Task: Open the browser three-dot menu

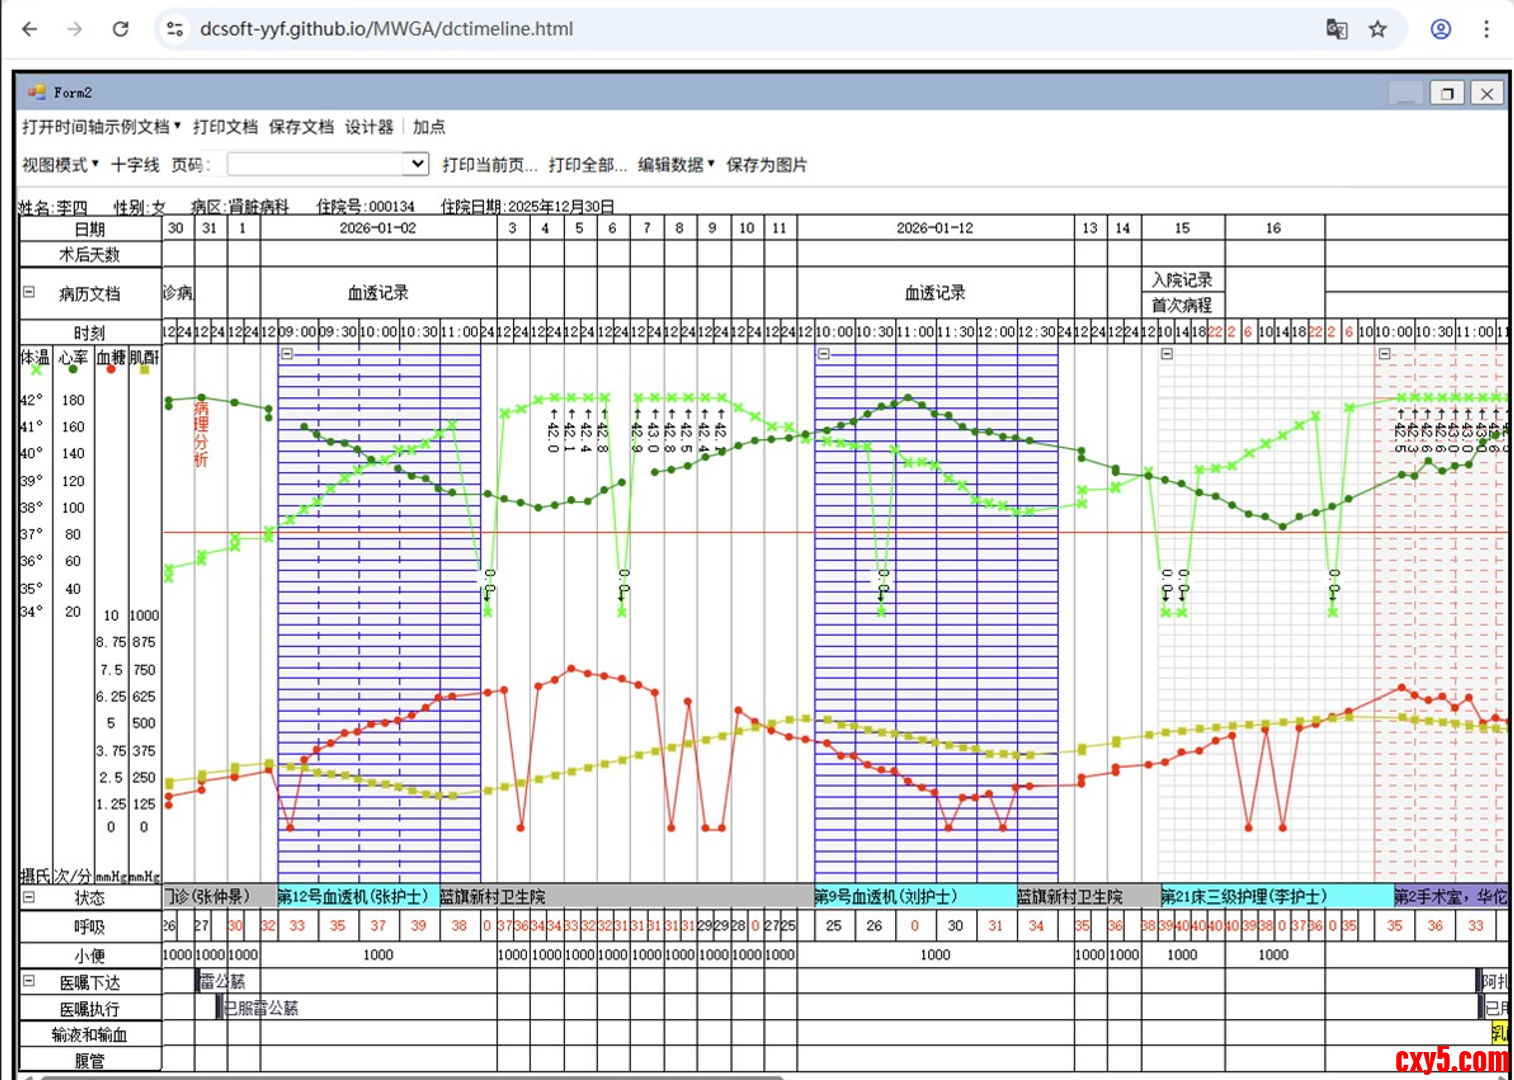Action: [x=1486, y=29]
